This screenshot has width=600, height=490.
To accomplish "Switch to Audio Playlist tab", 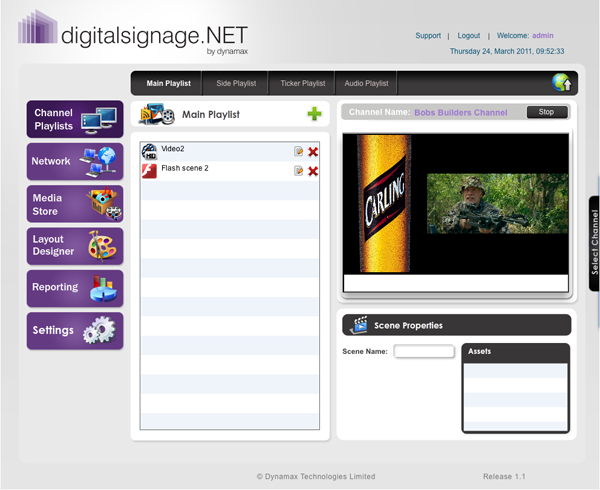I will tap(366, 83).
